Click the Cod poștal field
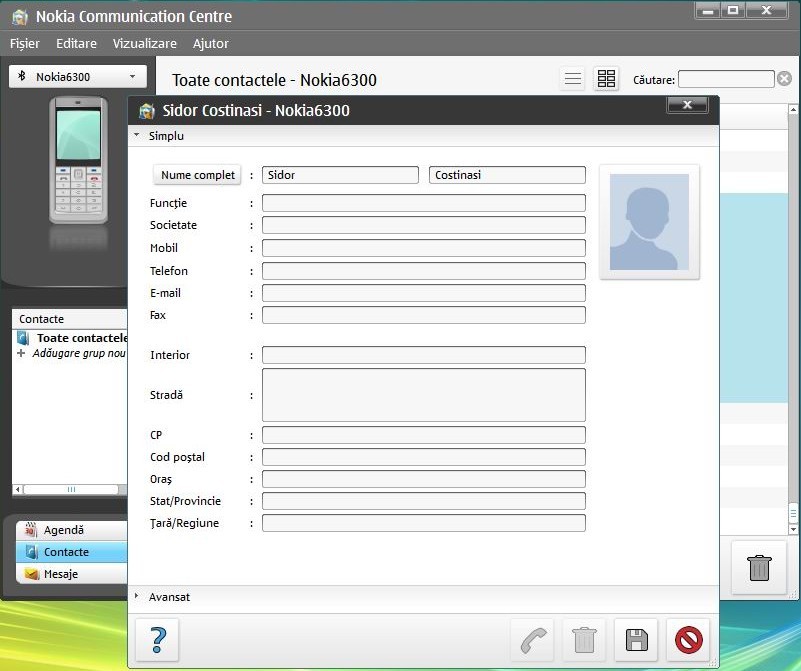The width and height of the screenshot is (801, 671). click(423, 457)
